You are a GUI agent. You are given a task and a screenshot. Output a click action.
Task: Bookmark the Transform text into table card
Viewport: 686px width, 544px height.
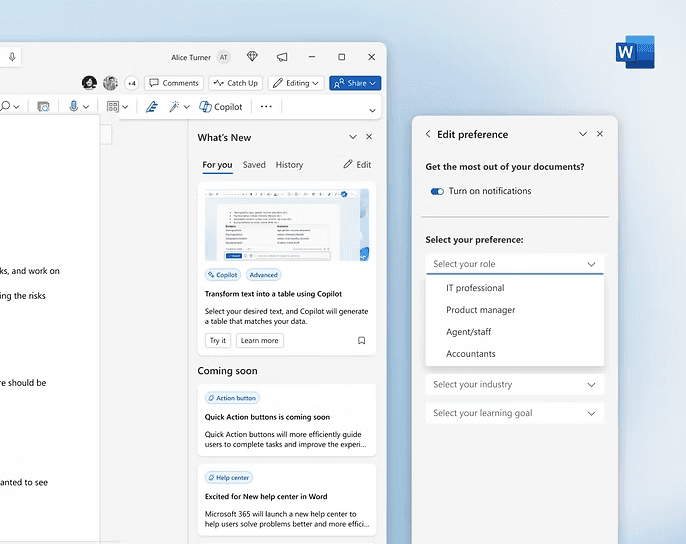361,340
